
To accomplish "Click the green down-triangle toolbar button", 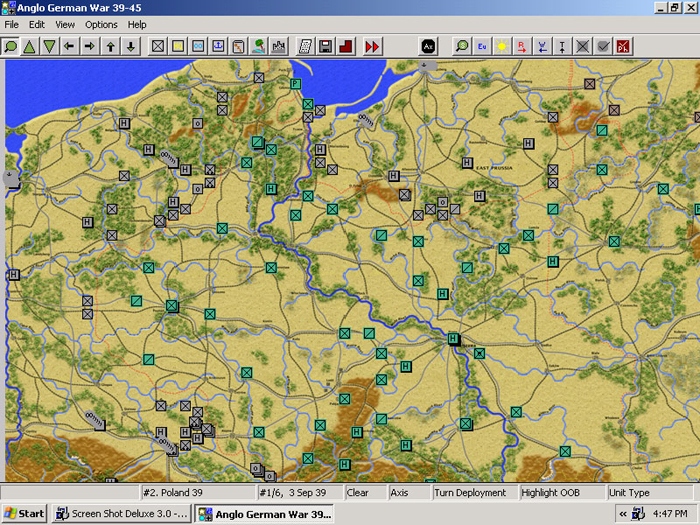I will [50, 46].
